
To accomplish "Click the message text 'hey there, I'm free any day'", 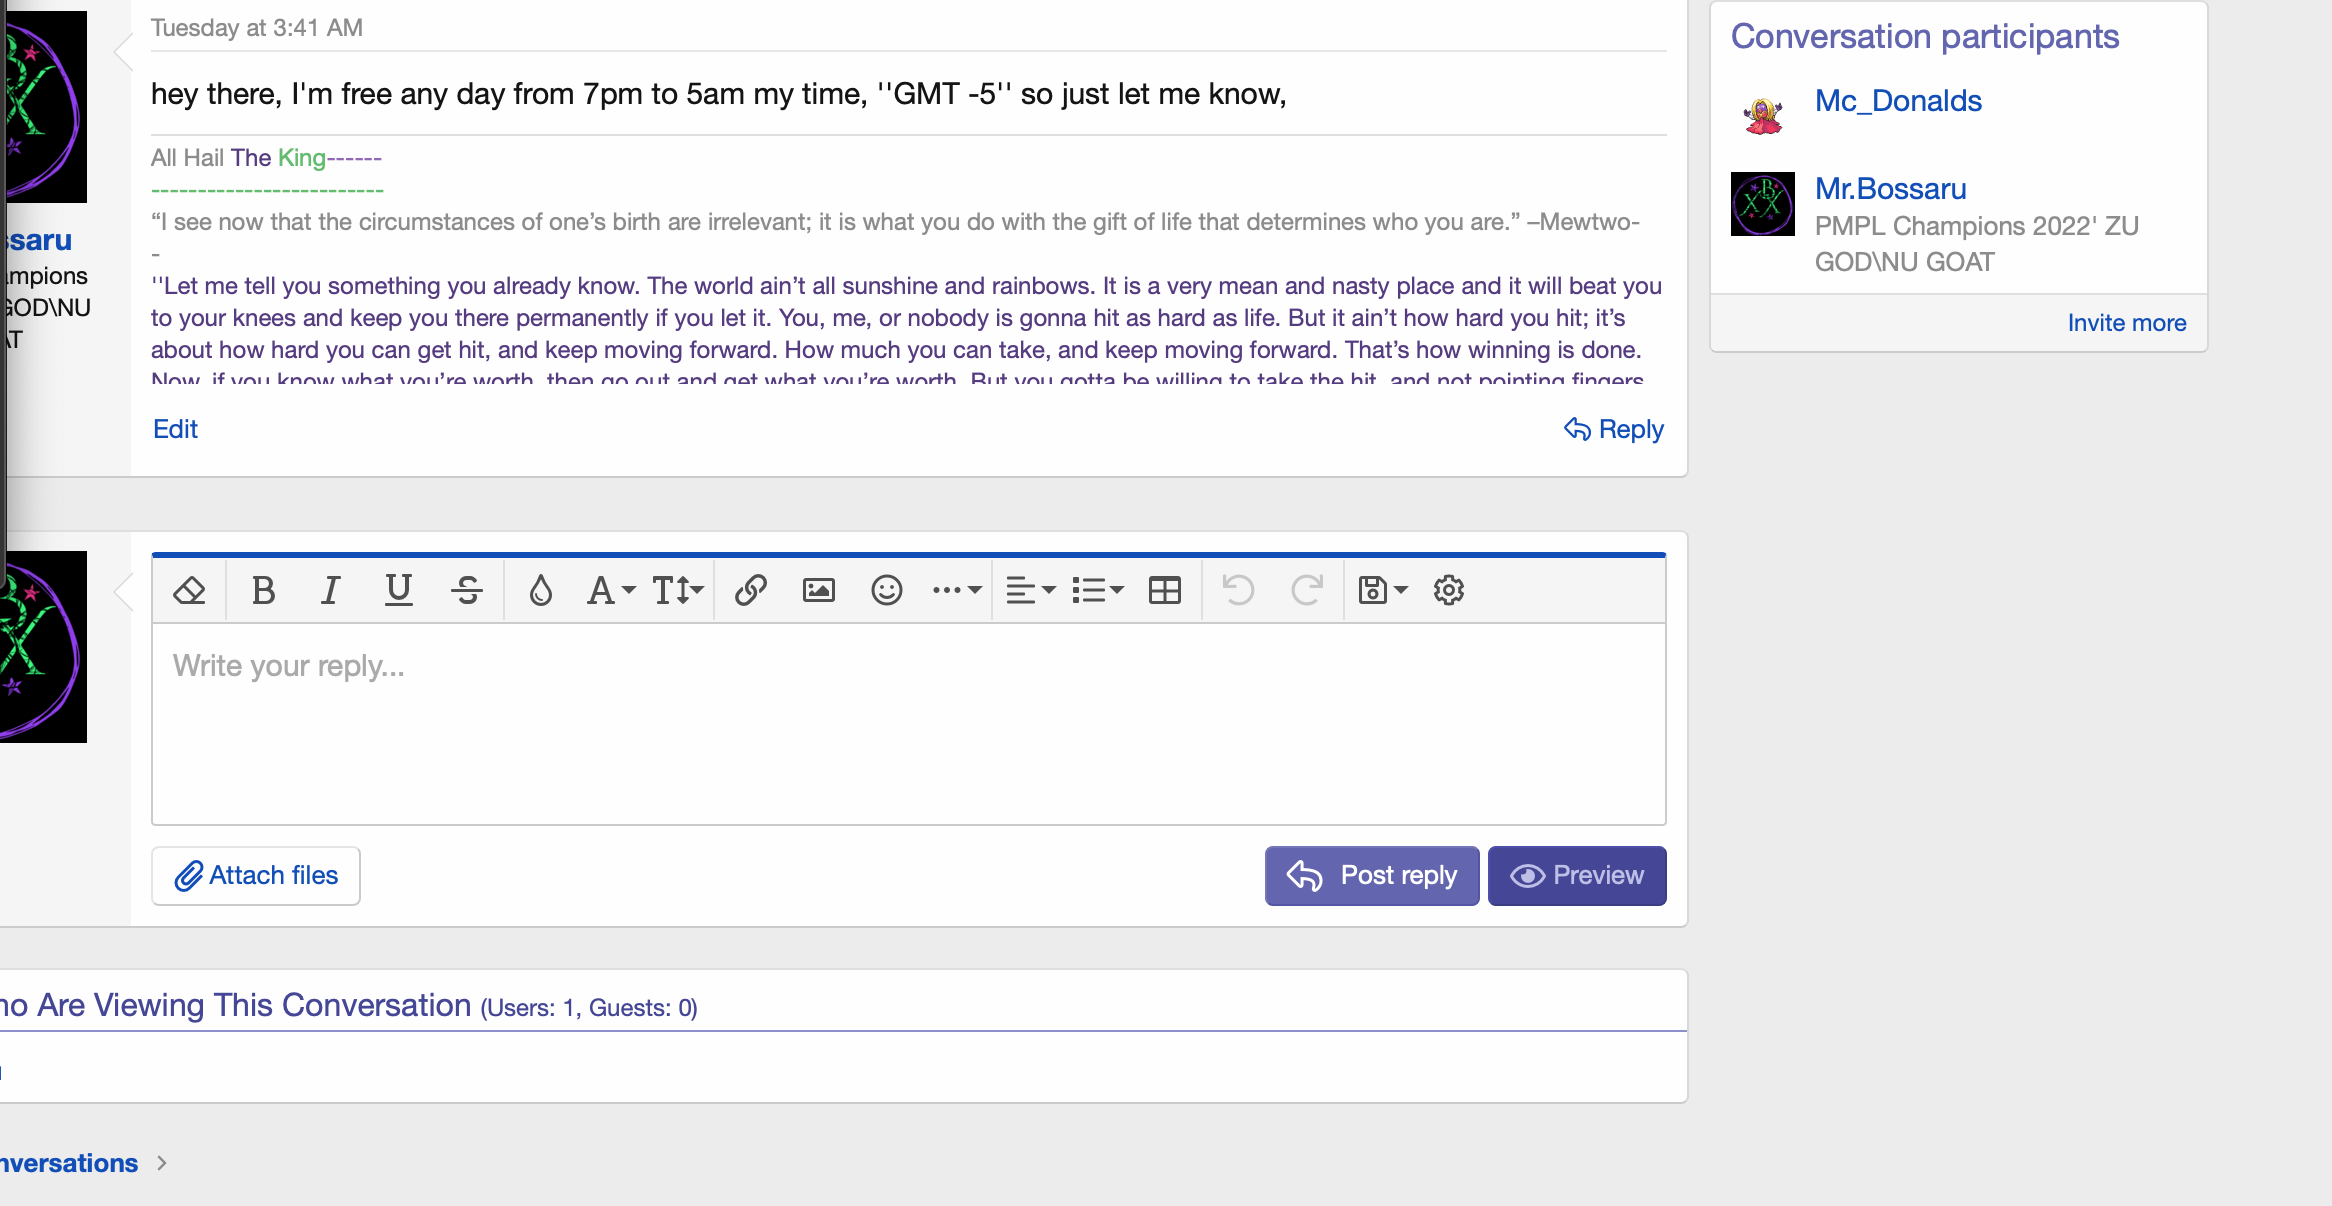I will click(719, 94).
